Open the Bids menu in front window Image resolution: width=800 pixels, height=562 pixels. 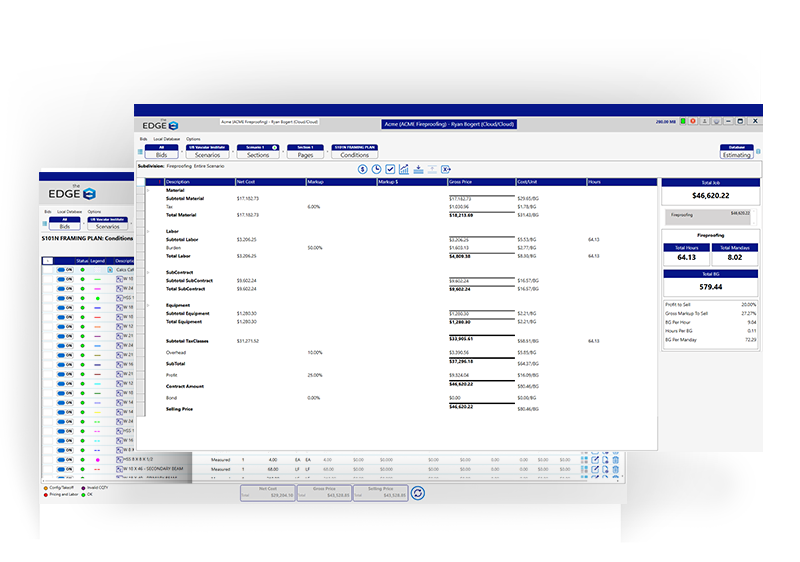point(143,139)
